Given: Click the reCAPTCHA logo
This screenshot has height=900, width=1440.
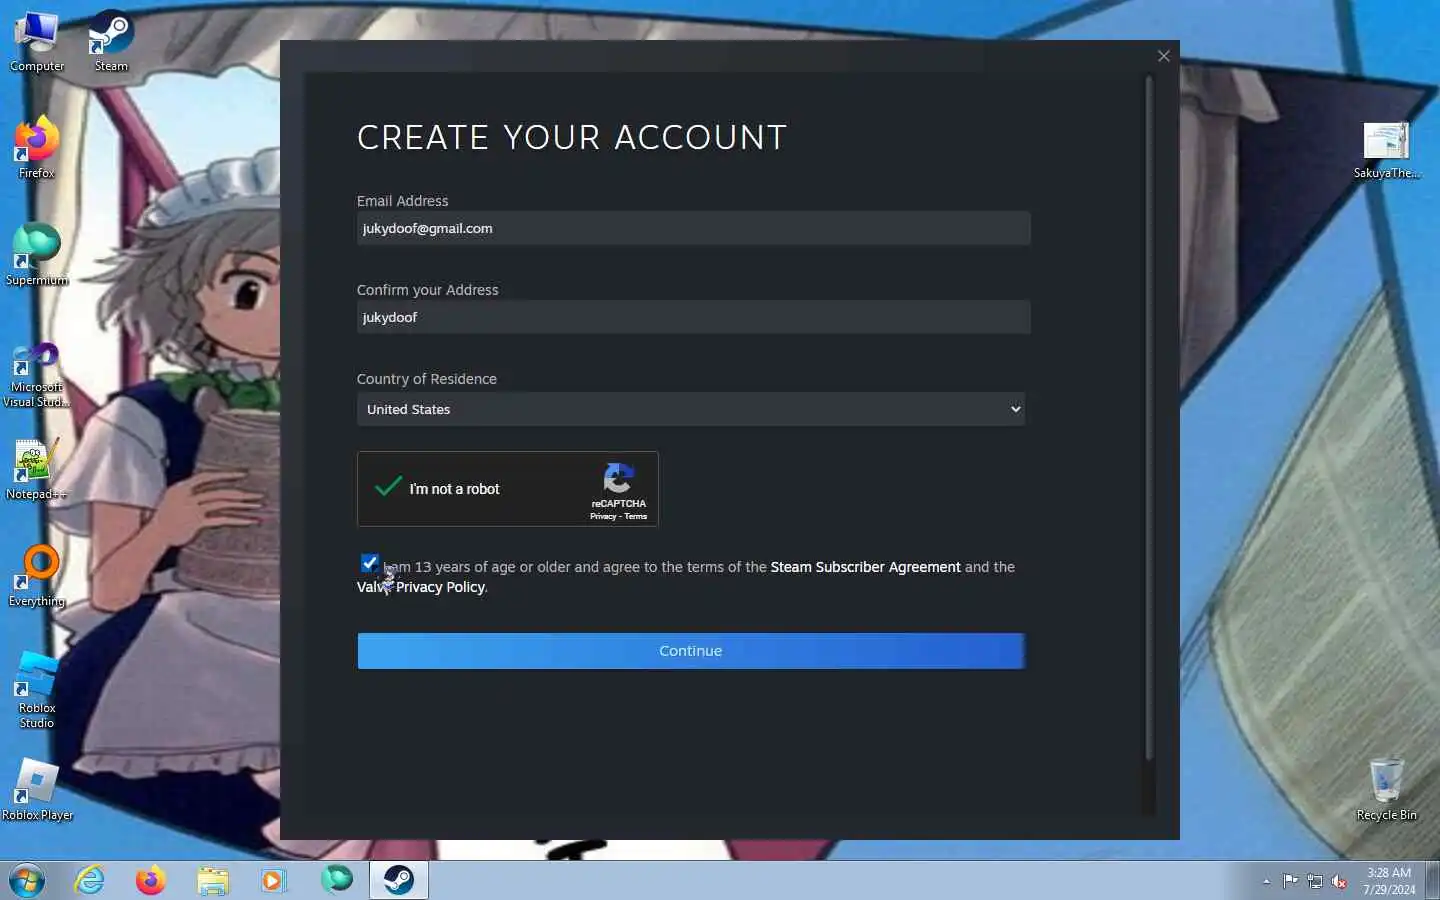Looking at the screenshot, I should coord(618,478).
